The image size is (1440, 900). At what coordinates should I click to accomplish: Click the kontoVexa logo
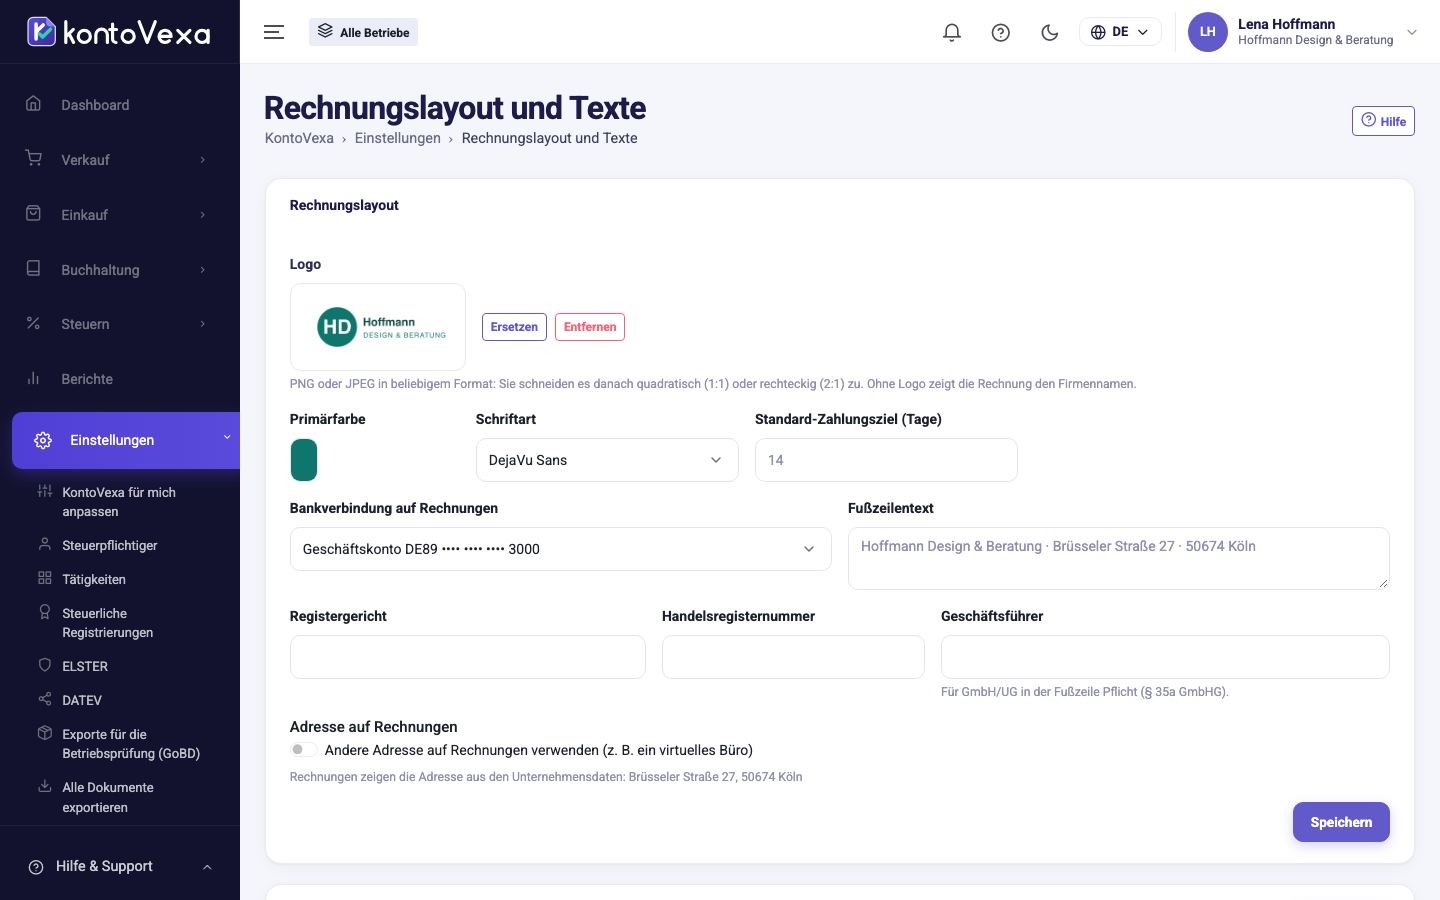[x=119, y=32]
